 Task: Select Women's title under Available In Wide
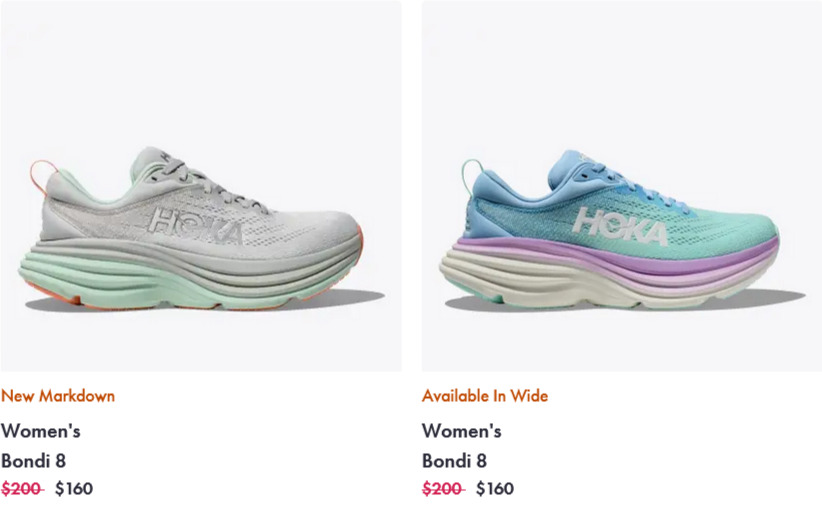coord(462,431)
